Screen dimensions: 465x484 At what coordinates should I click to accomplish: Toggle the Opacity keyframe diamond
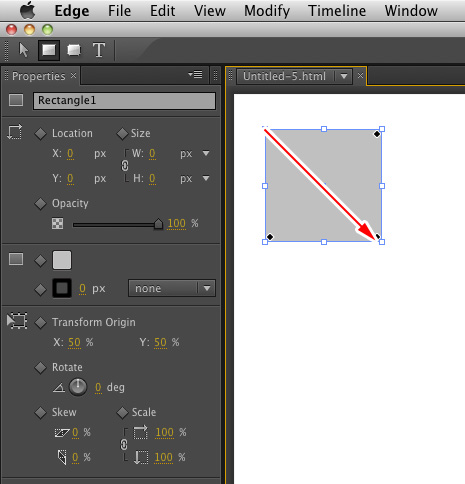tap(40, 204)
